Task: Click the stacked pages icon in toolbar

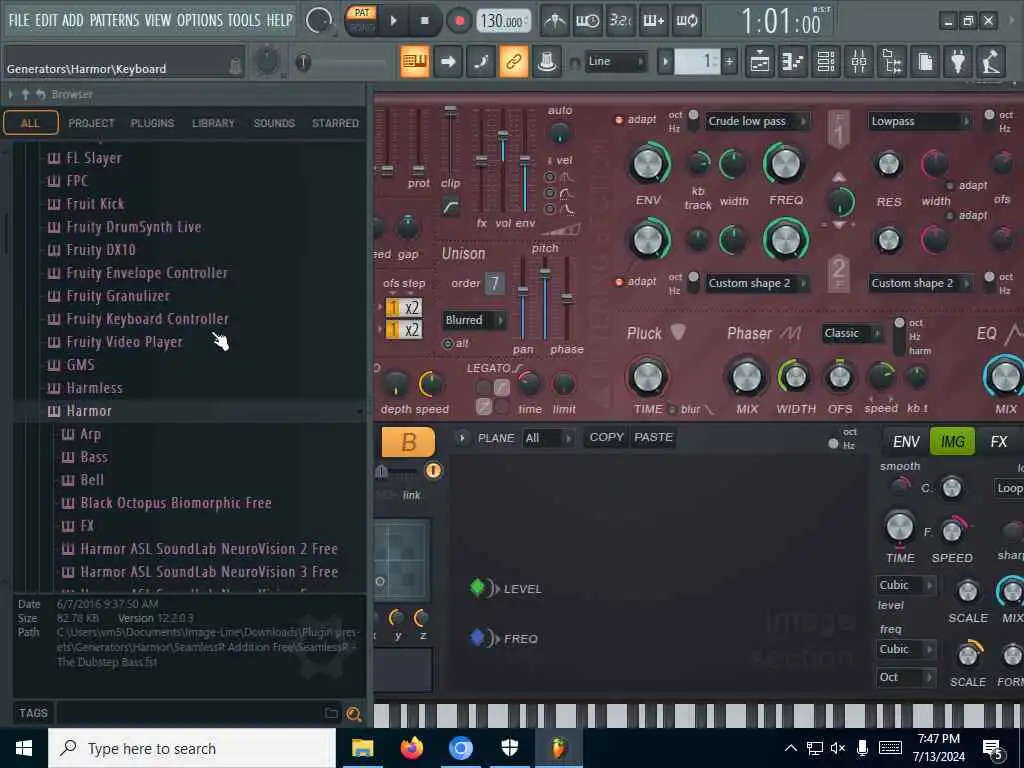Action: (925, 62)
